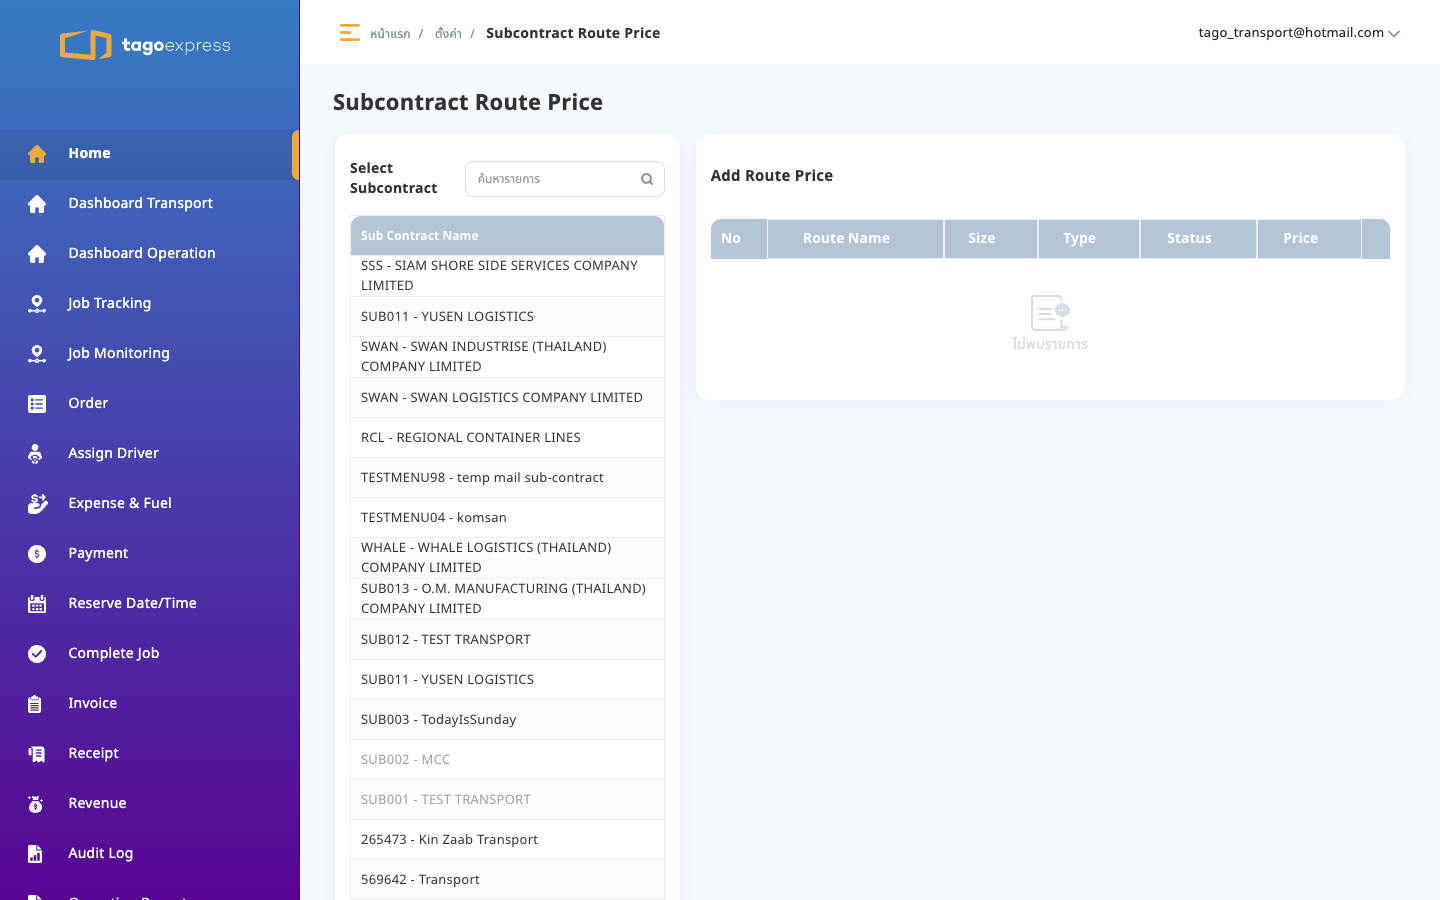The image size is (1440, 900).
Task: Focus the subcontract search field
Action: click(x=565, y=179)
